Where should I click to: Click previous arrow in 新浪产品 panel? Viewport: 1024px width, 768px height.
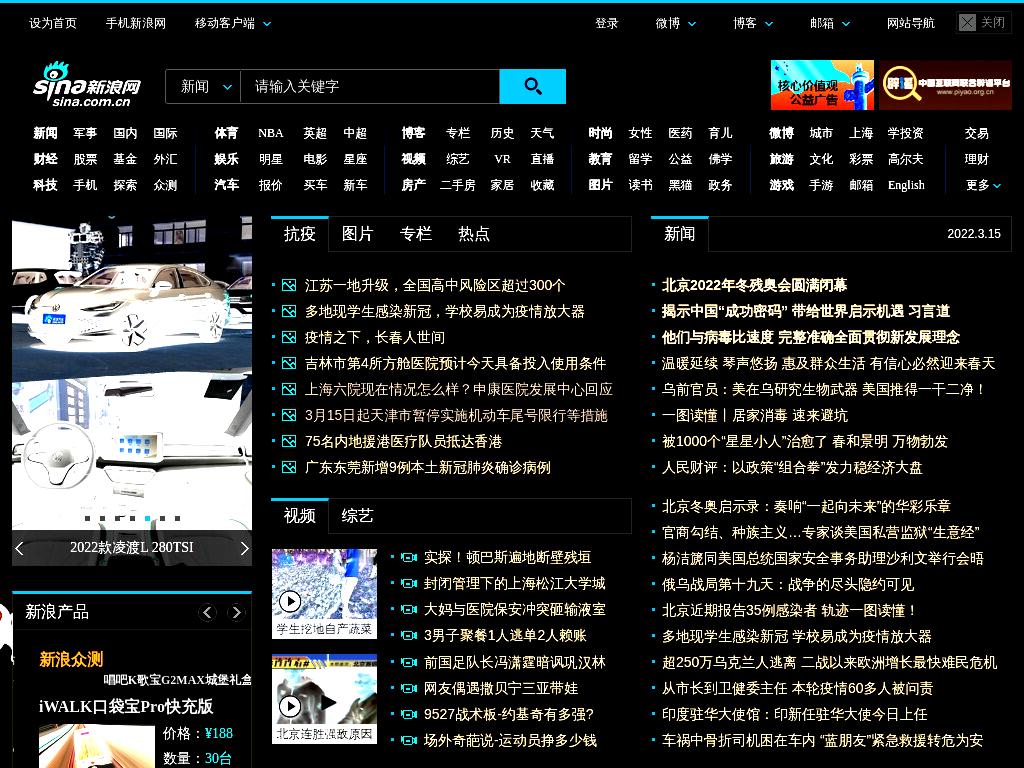point(208,613)
